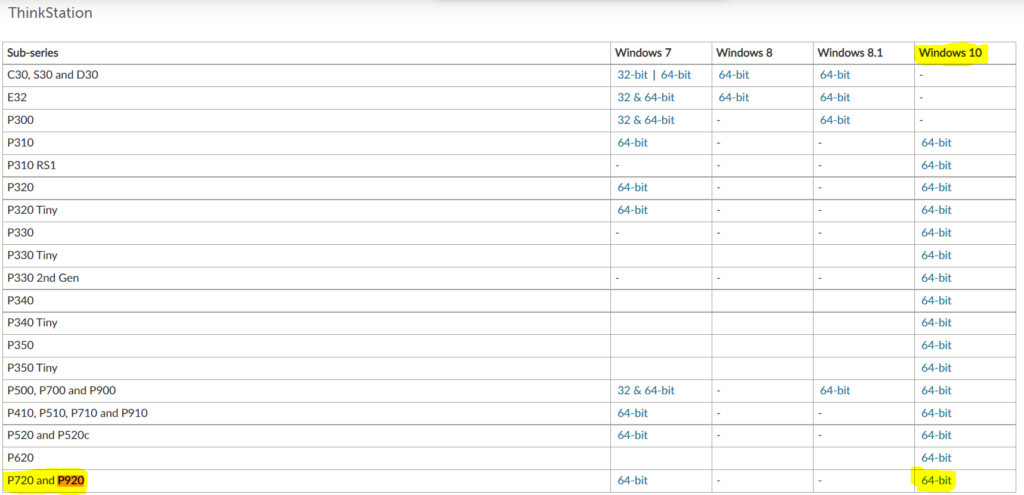Open Windows 10 64-bit link for P320 Tiny
This screenshot has width=1024, height=495.
coord(936,210)
